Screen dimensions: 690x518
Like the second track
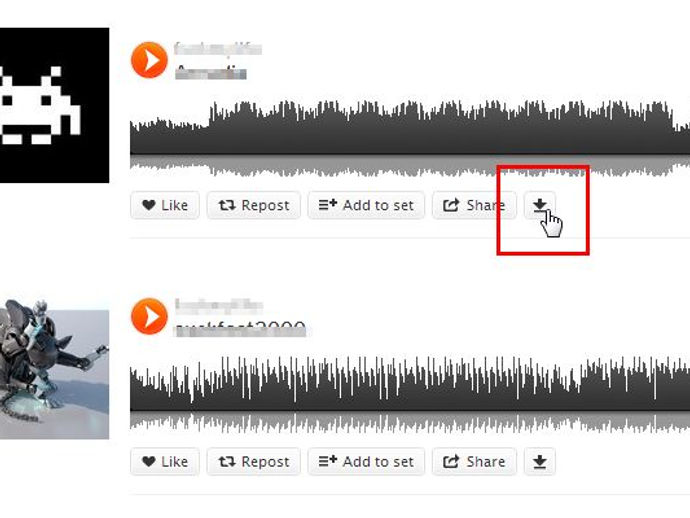point(165,462)
